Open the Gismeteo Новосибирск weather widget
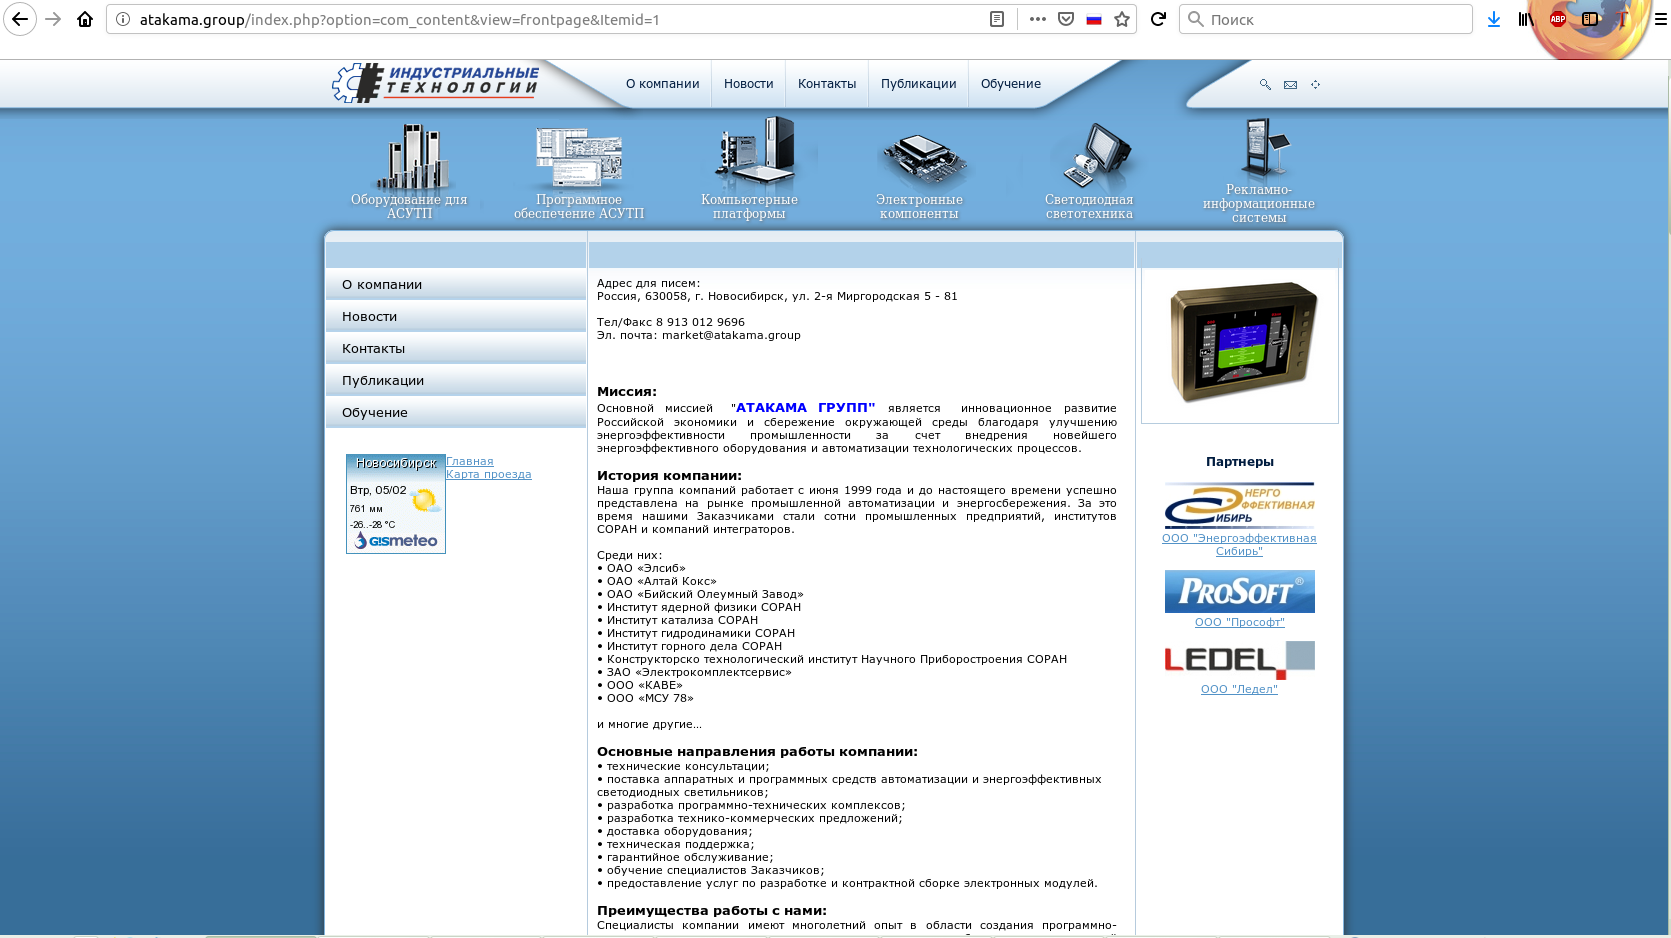 [x=396, y=503]
